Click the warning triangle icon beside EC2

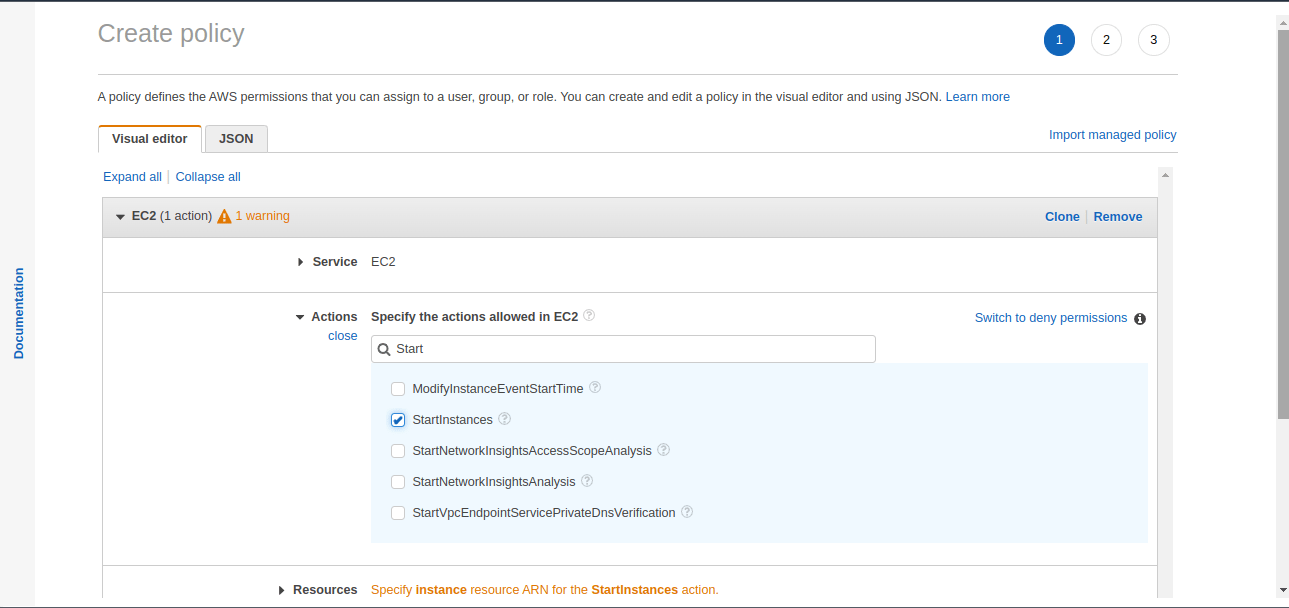(x=224, y=216)
